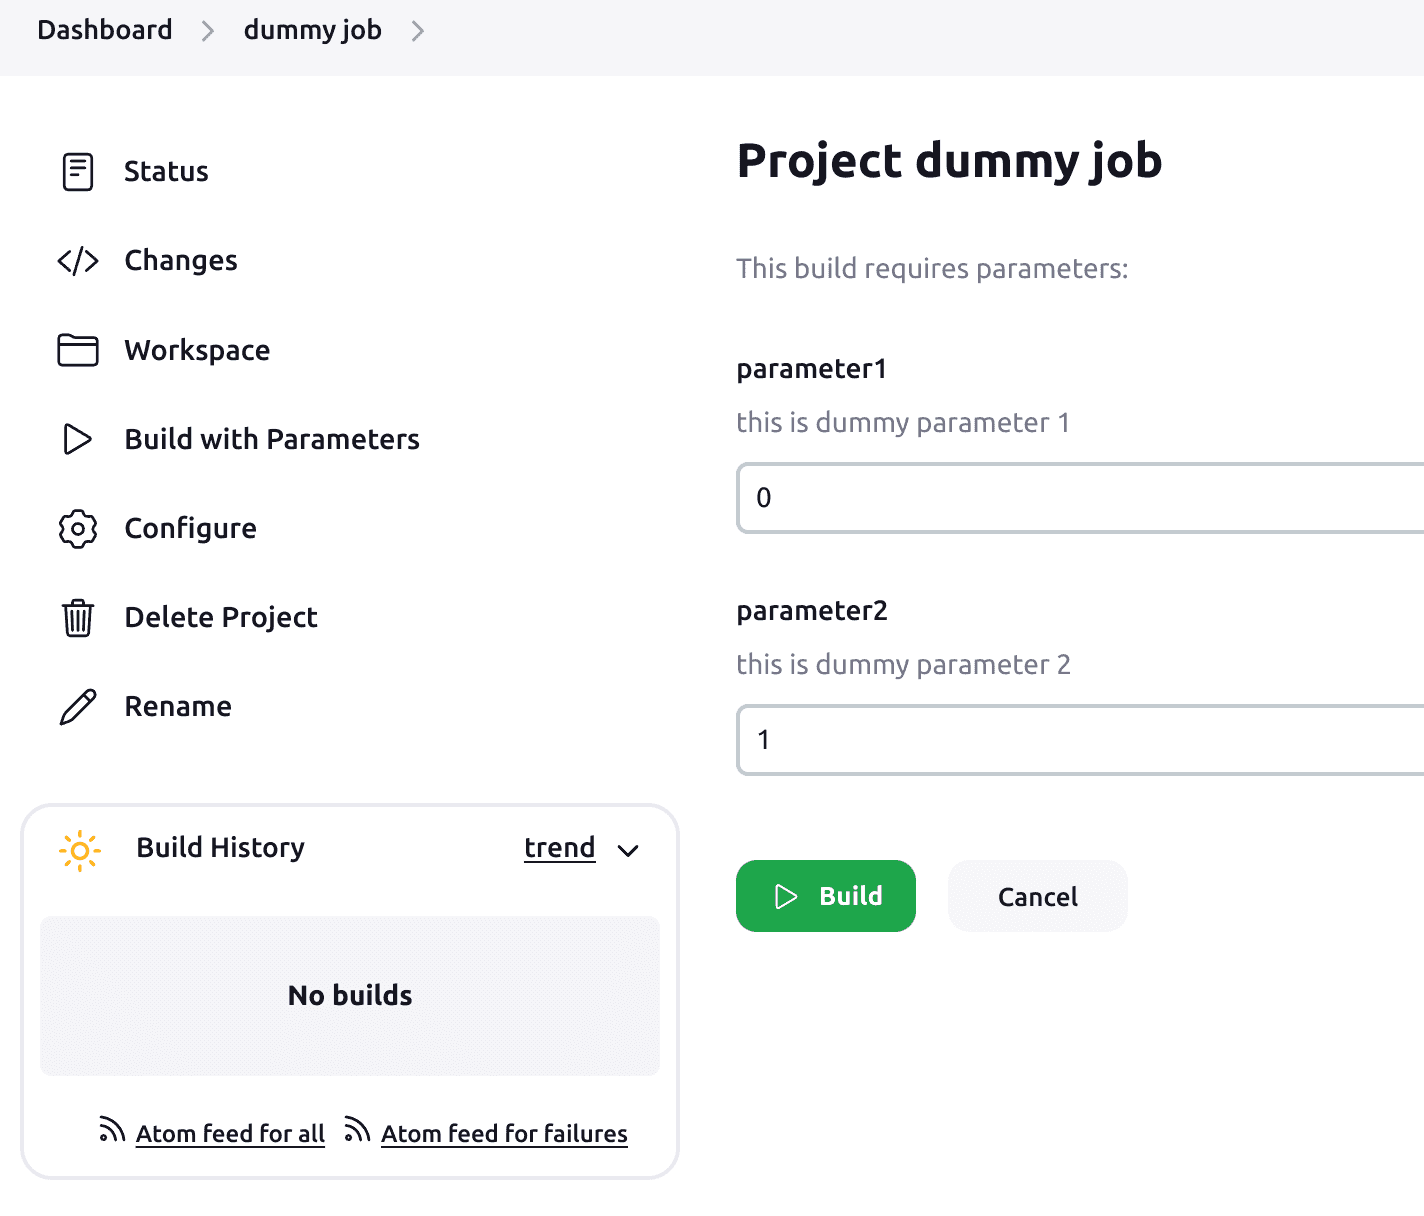Open the trend link in Build History

click(x=559, y=848)
